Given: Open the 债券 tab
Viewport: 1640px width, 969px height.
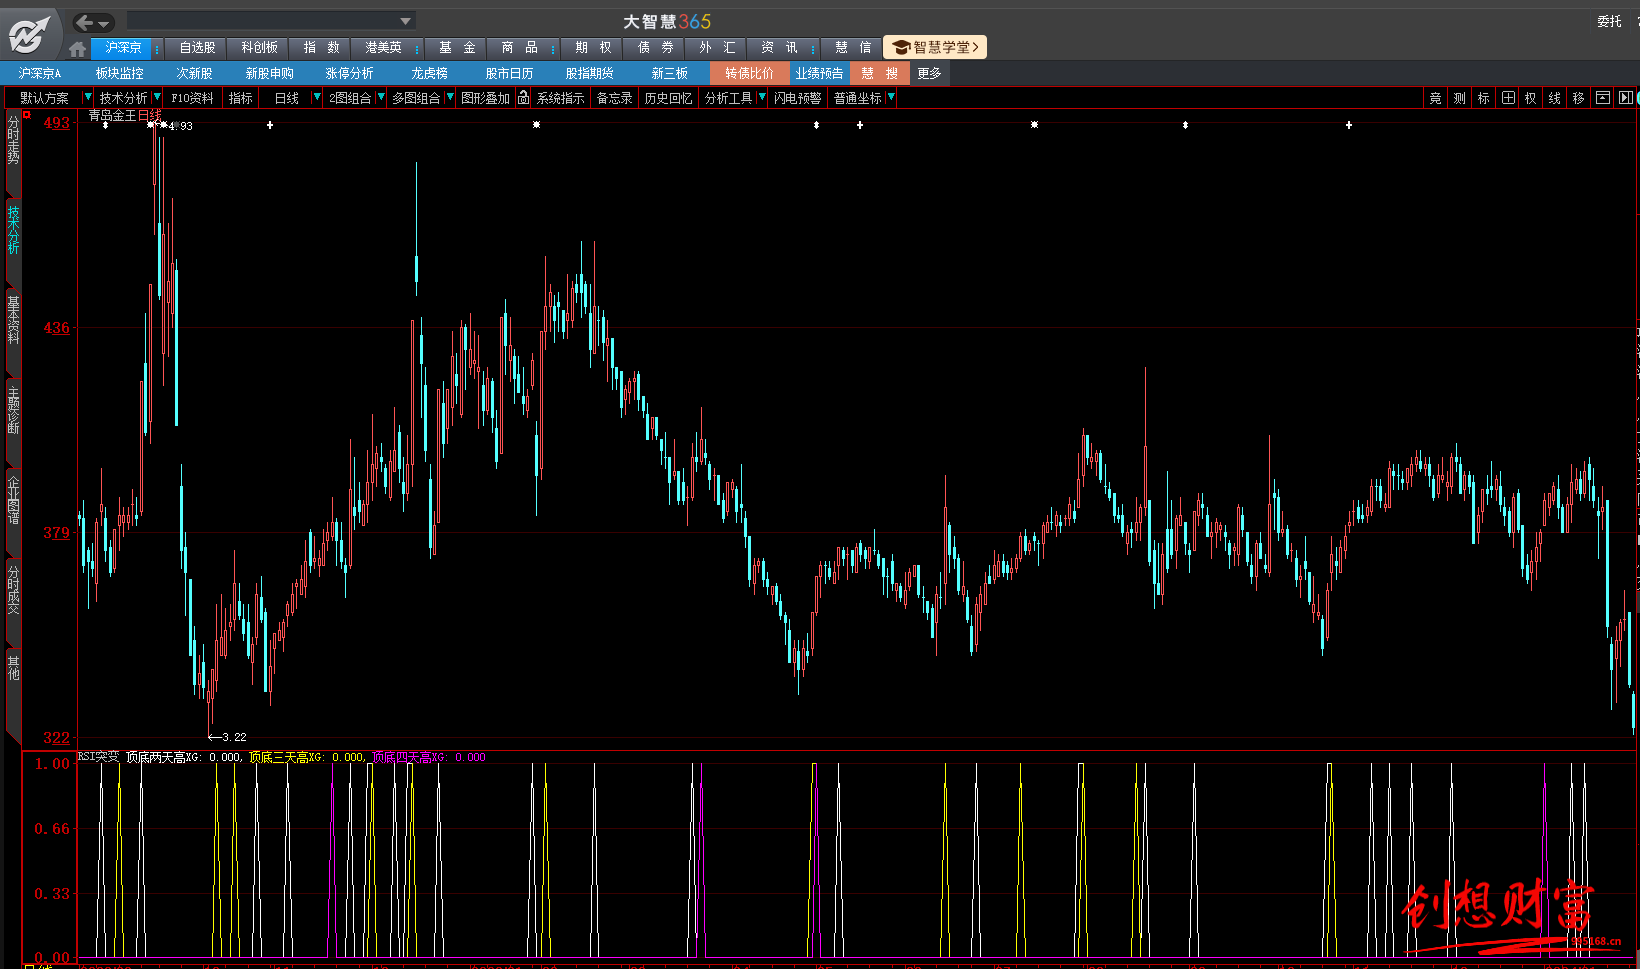Looking at the screenshot, I should (655, 47).
